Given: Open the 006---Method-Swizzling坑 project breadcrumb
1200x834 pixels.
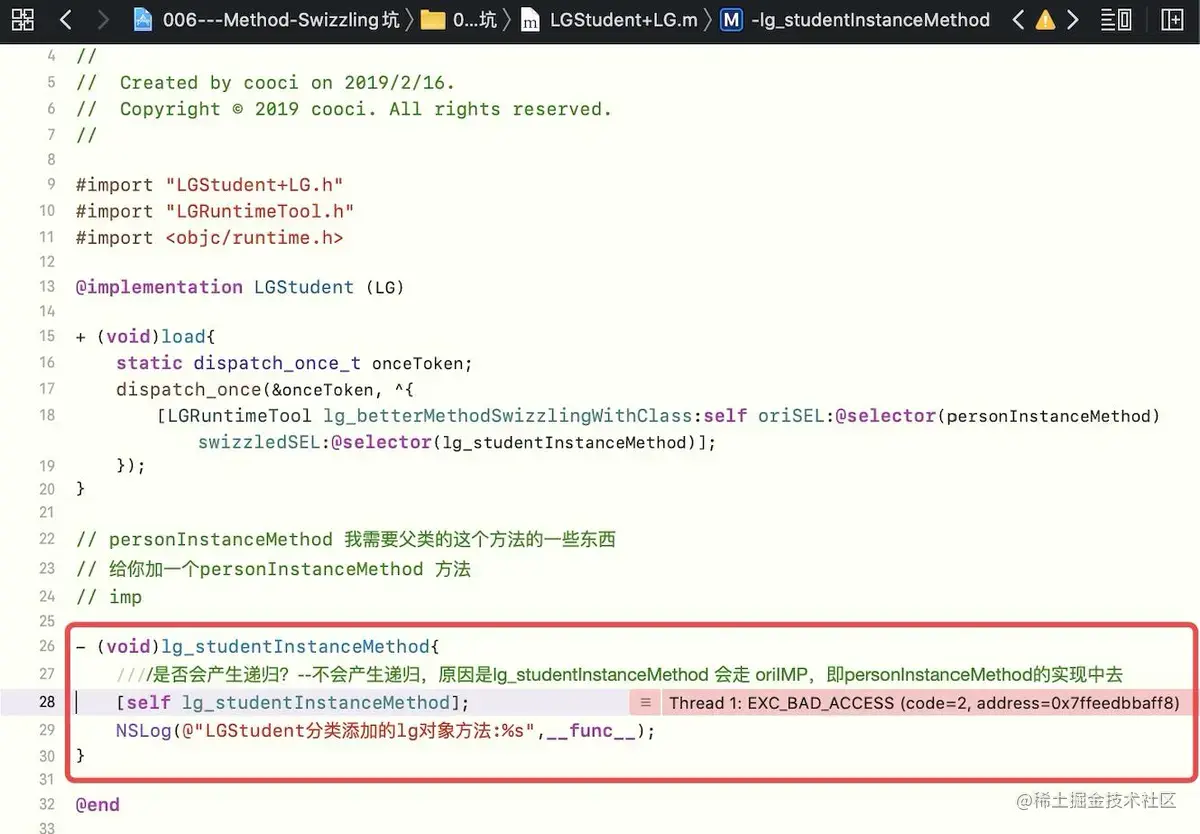Looking at the screenshot, I should [267, 19].
